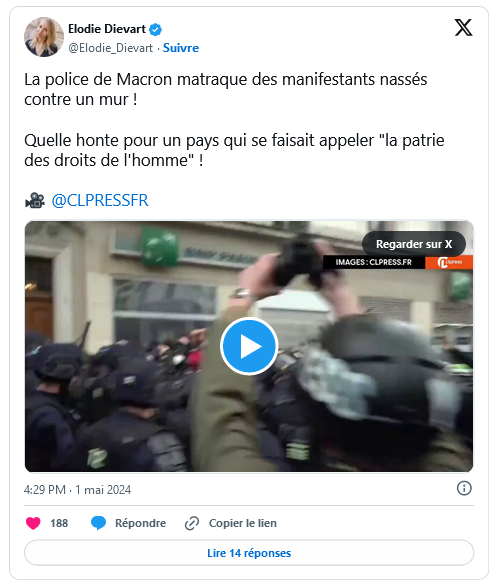This screenshot has height=583, width=494.
Task: Click the movie camera emoji
Action: tap(35, 200)
